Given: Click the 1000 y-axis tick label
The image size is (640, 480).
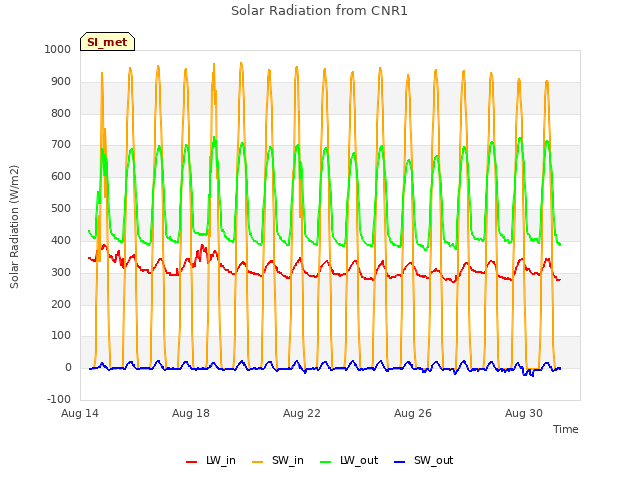Looking at the screenshot, I should [58, 49].
